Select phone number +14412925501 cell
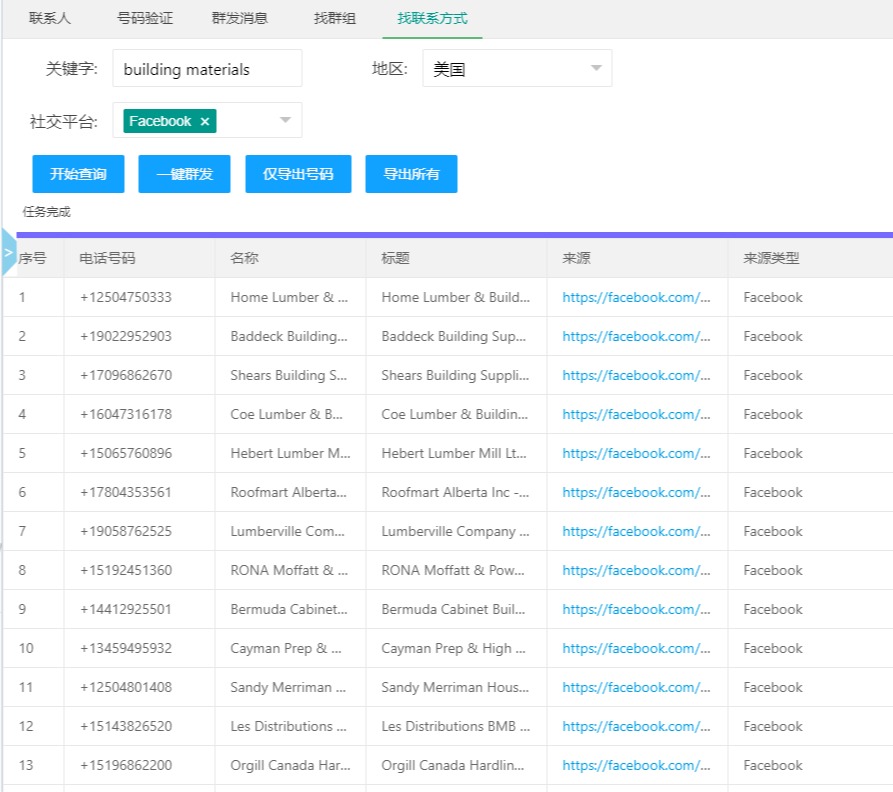This screenshot has width=893, height=792. pyautogui.click(x=126, y=609)
